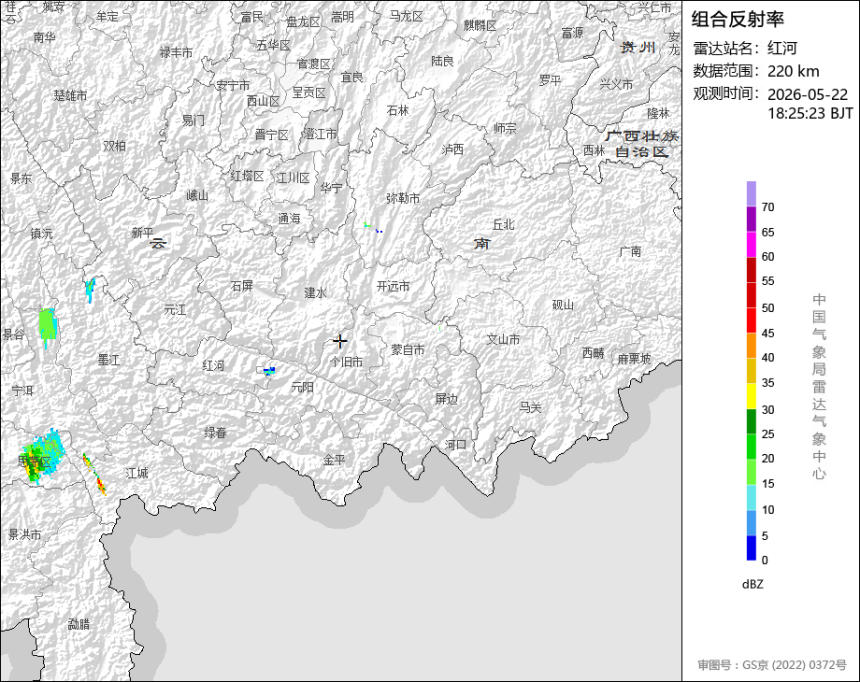Click the 观测时间 timestamp value

pyautogui.click(x=810, y=104)
